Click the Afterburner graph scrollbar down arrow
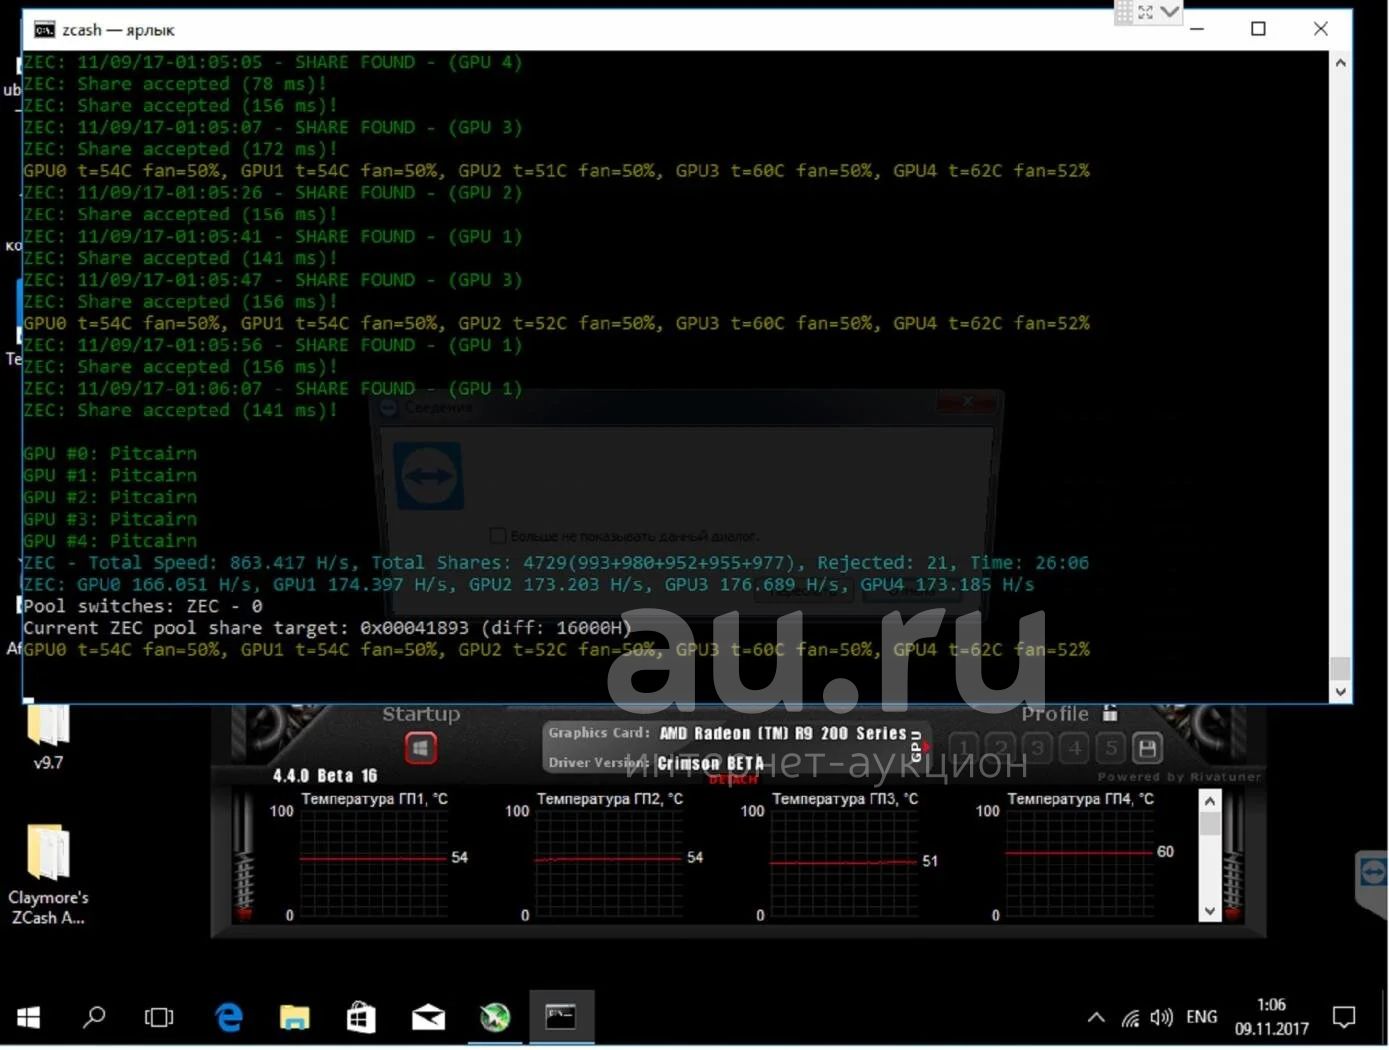This screenshot has height=1050, width=1389. click(x=1210, y=911)
